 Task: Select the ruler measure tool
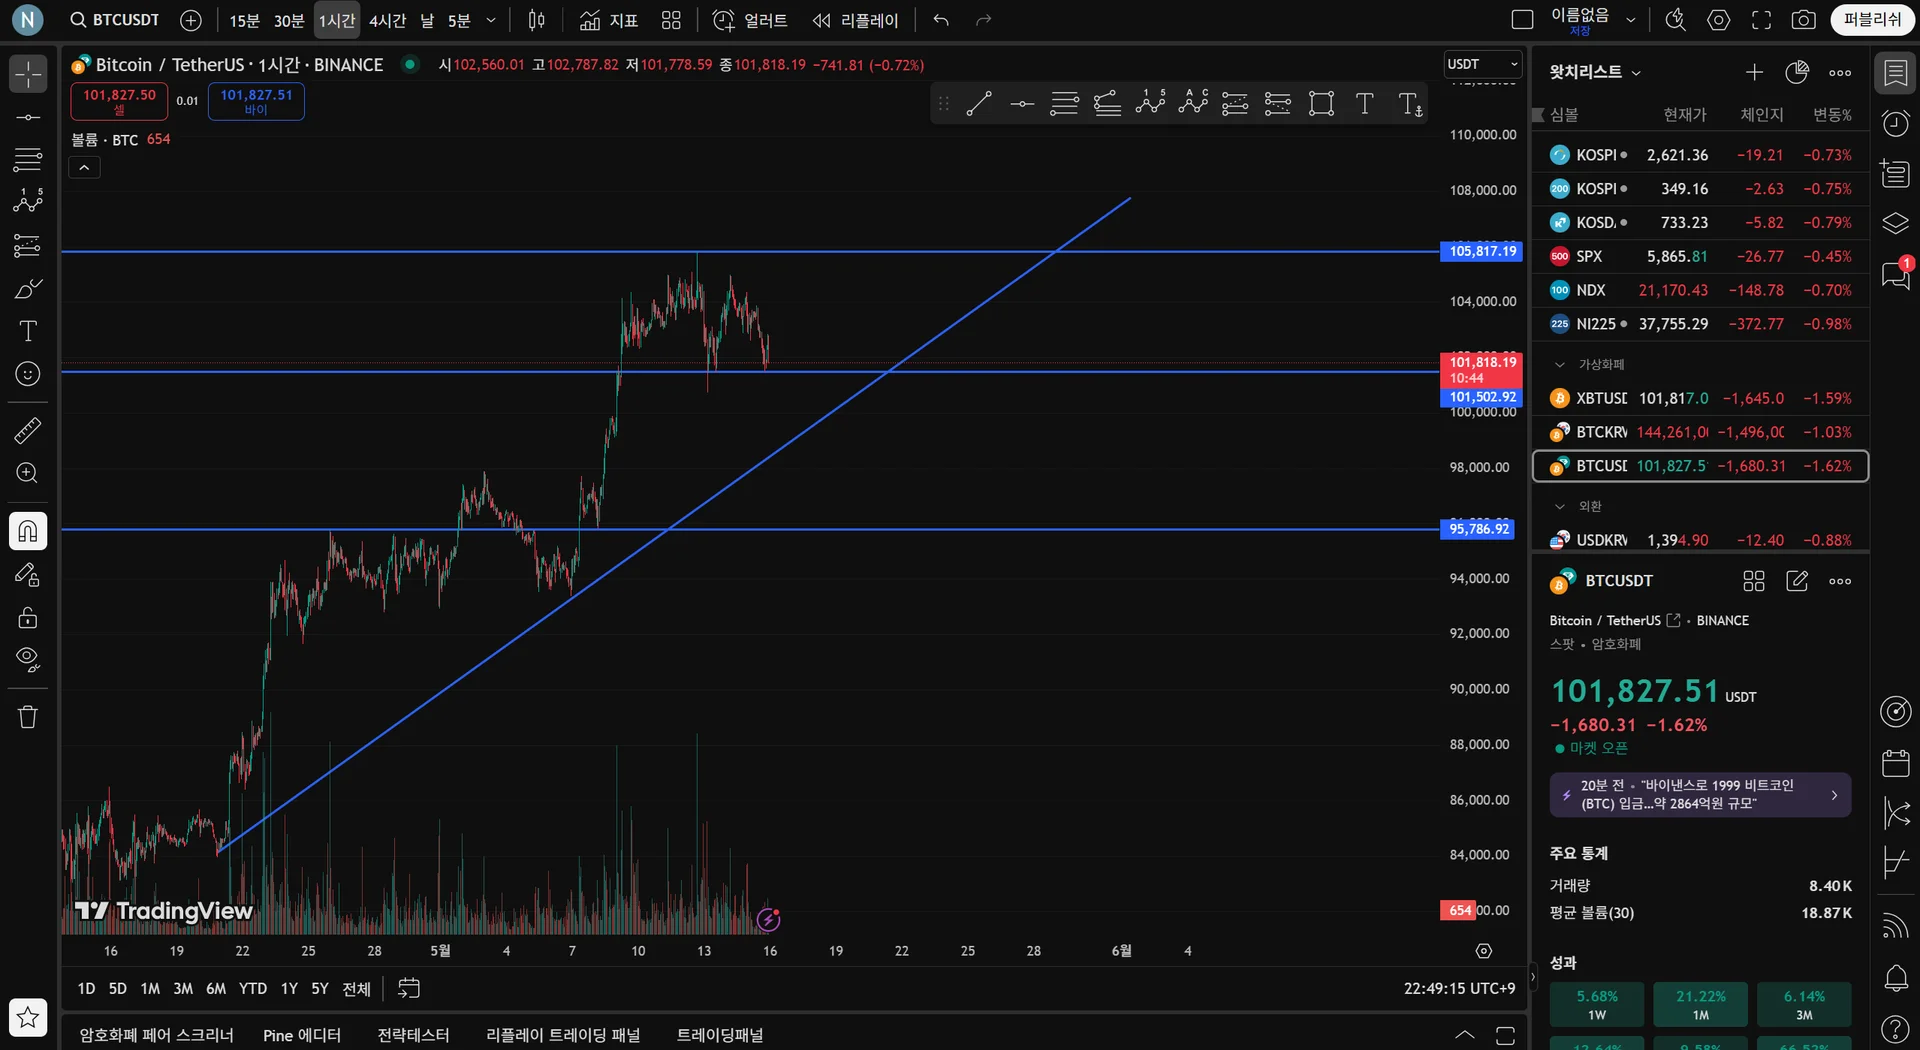point(28,431)
